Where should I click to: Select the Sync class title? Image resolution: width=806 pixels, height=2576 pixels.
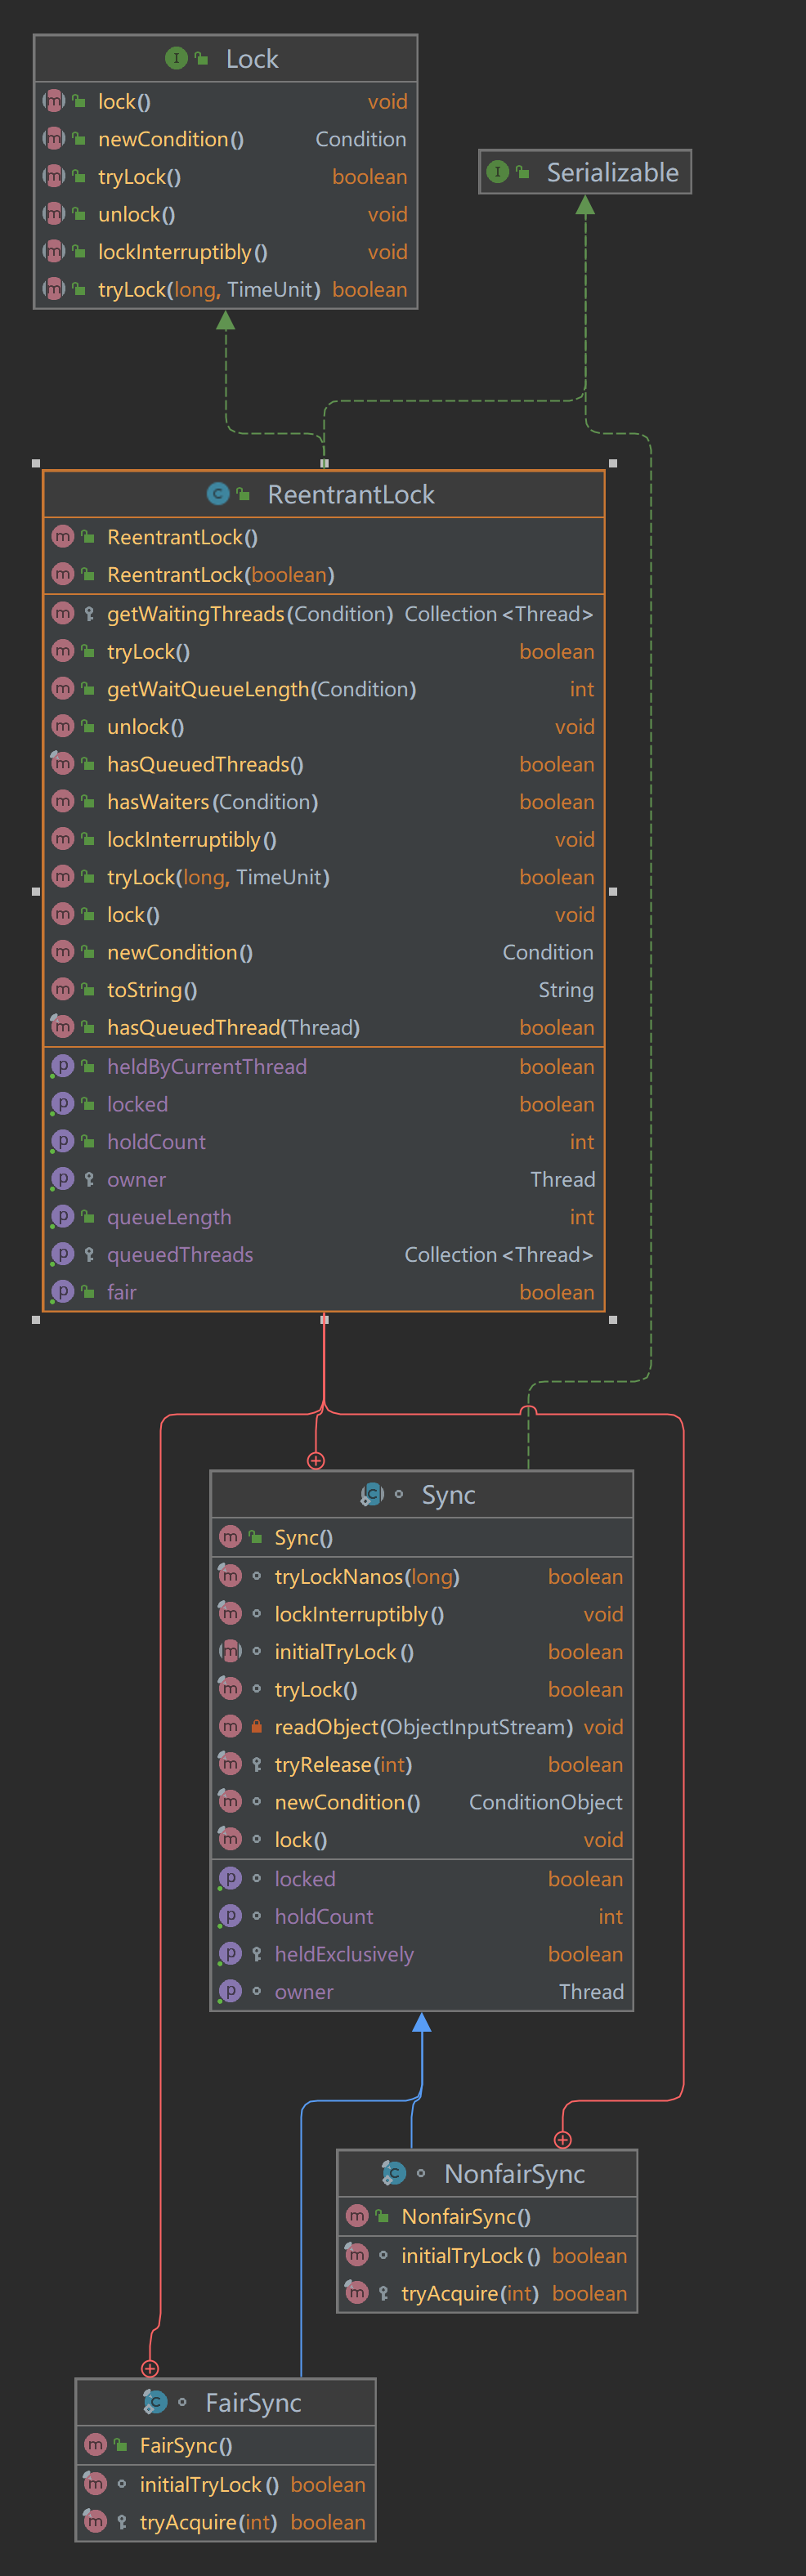point(448,1495)
